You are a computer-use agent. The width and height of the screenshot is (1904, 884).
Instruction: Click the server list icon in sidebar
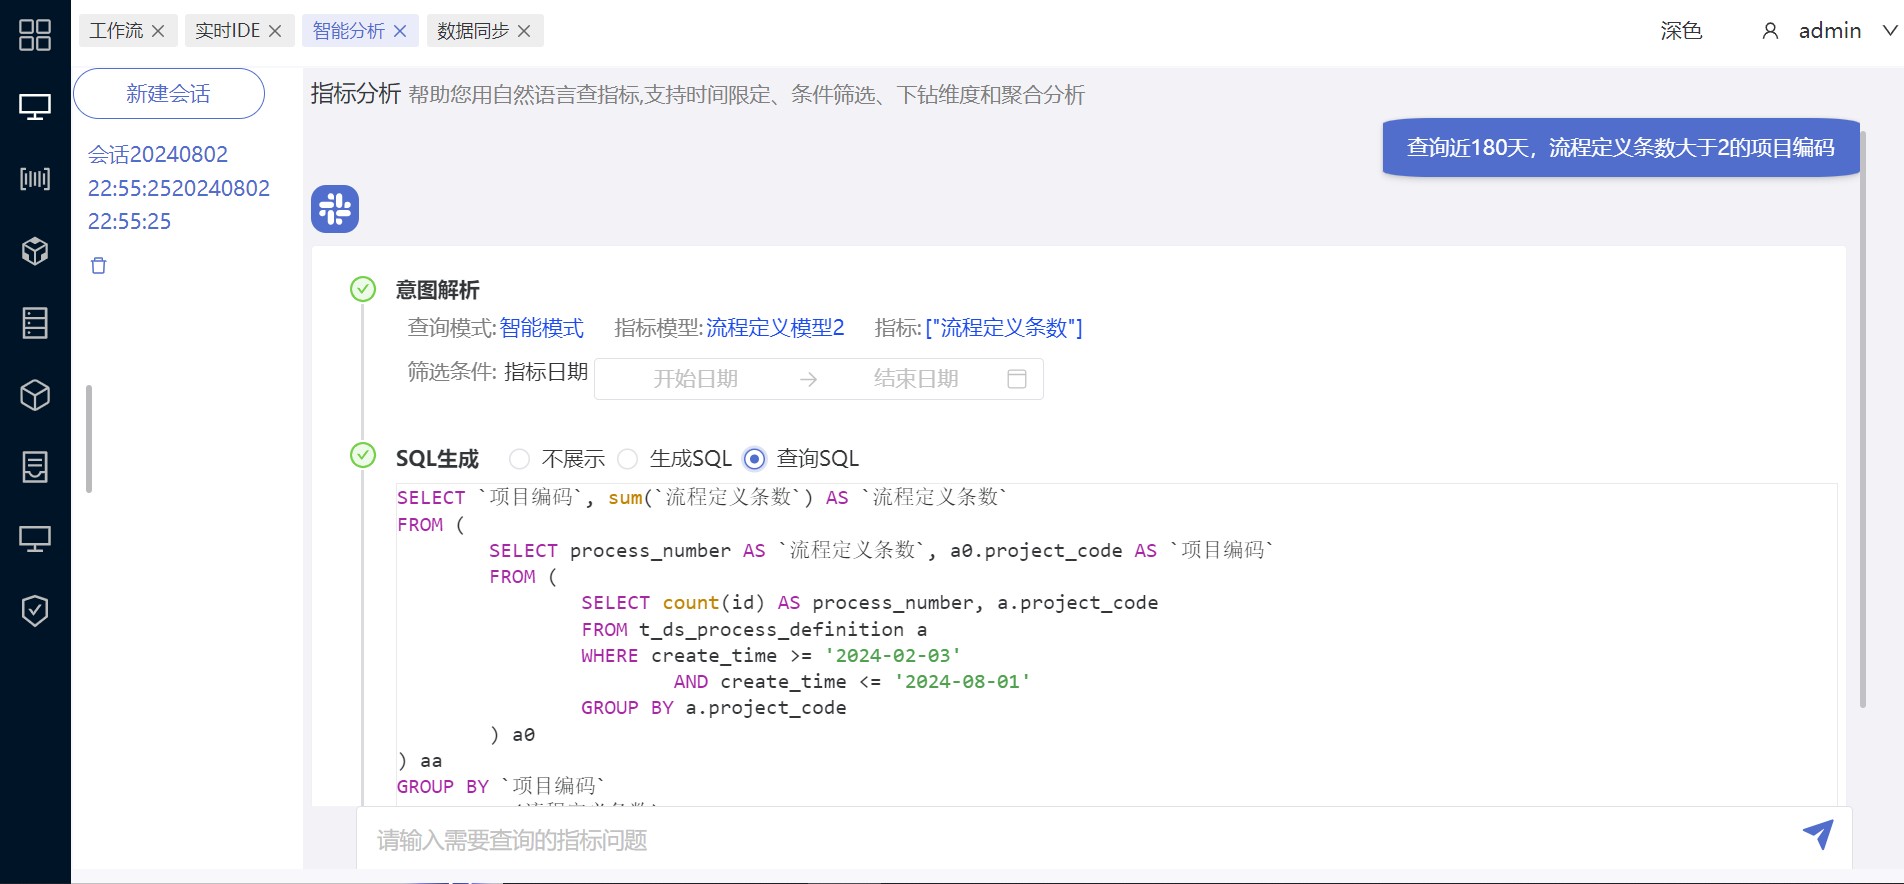[x=35, y=323]
